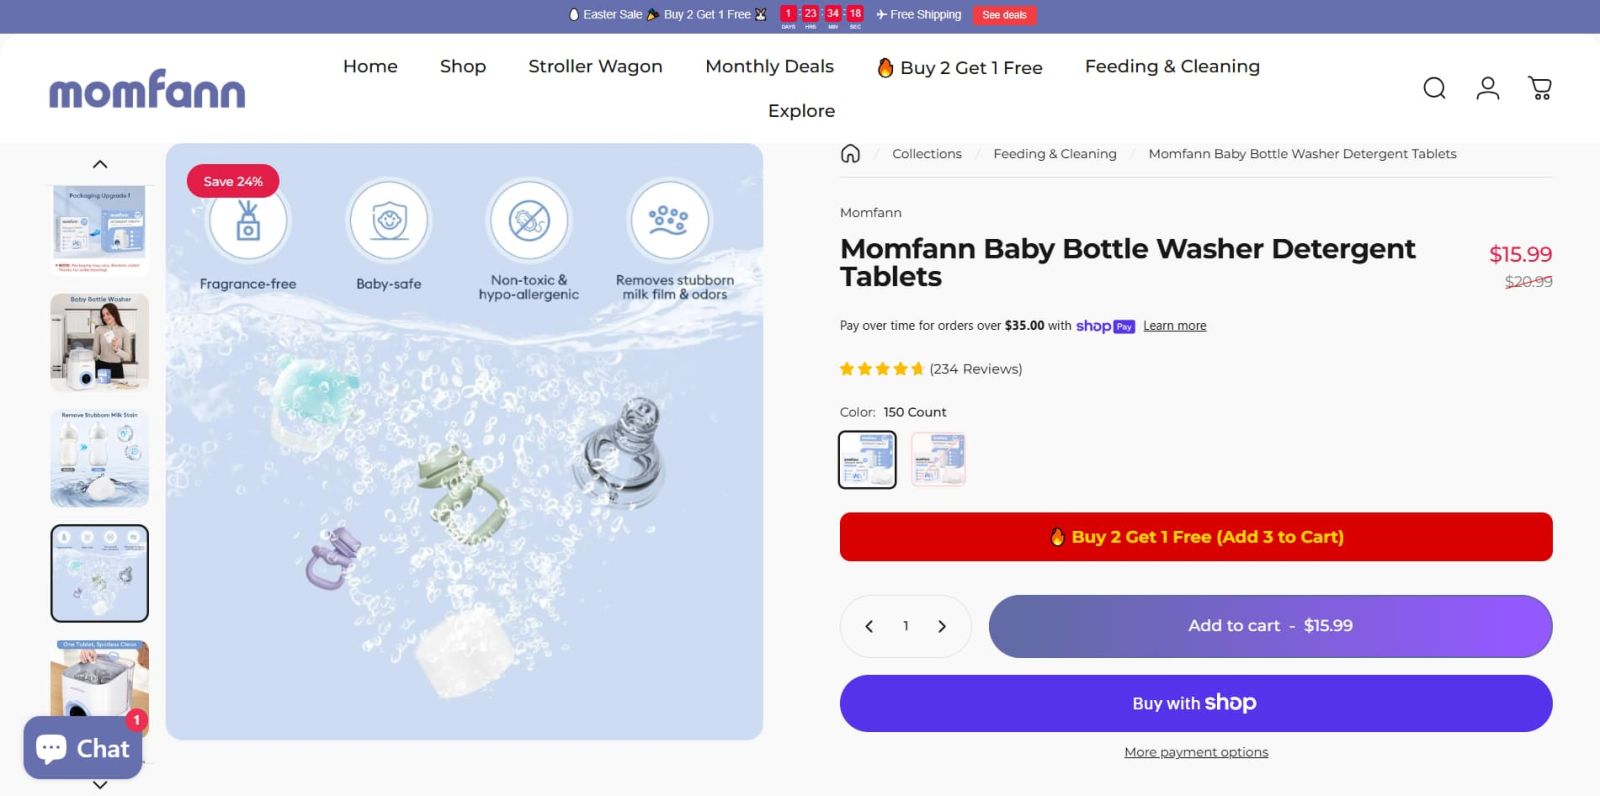Open the Learn more link
1600x796 pixels.
tap(1174, 326)
